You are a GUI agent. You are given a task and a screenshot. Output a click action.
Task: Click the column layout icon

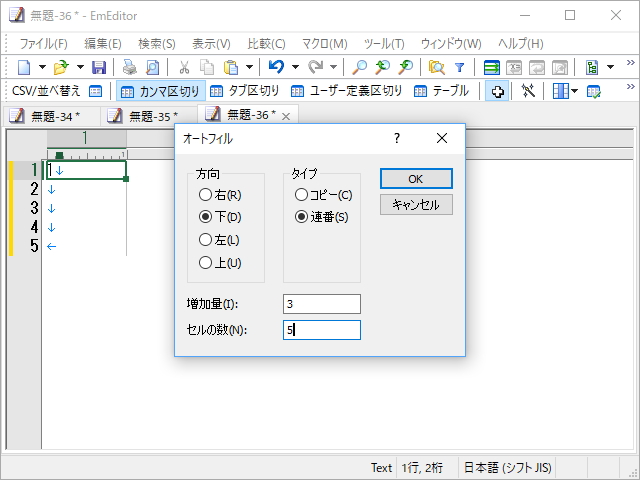[x=560, y=91]
